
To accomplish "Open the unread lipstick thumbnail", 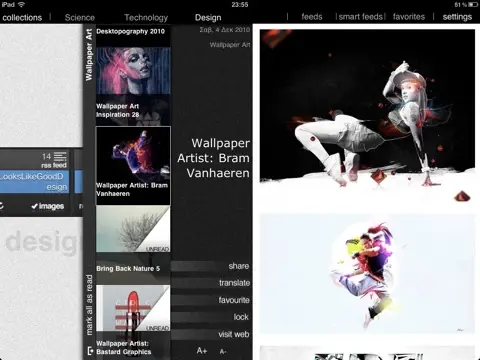I will coord(133,308).
